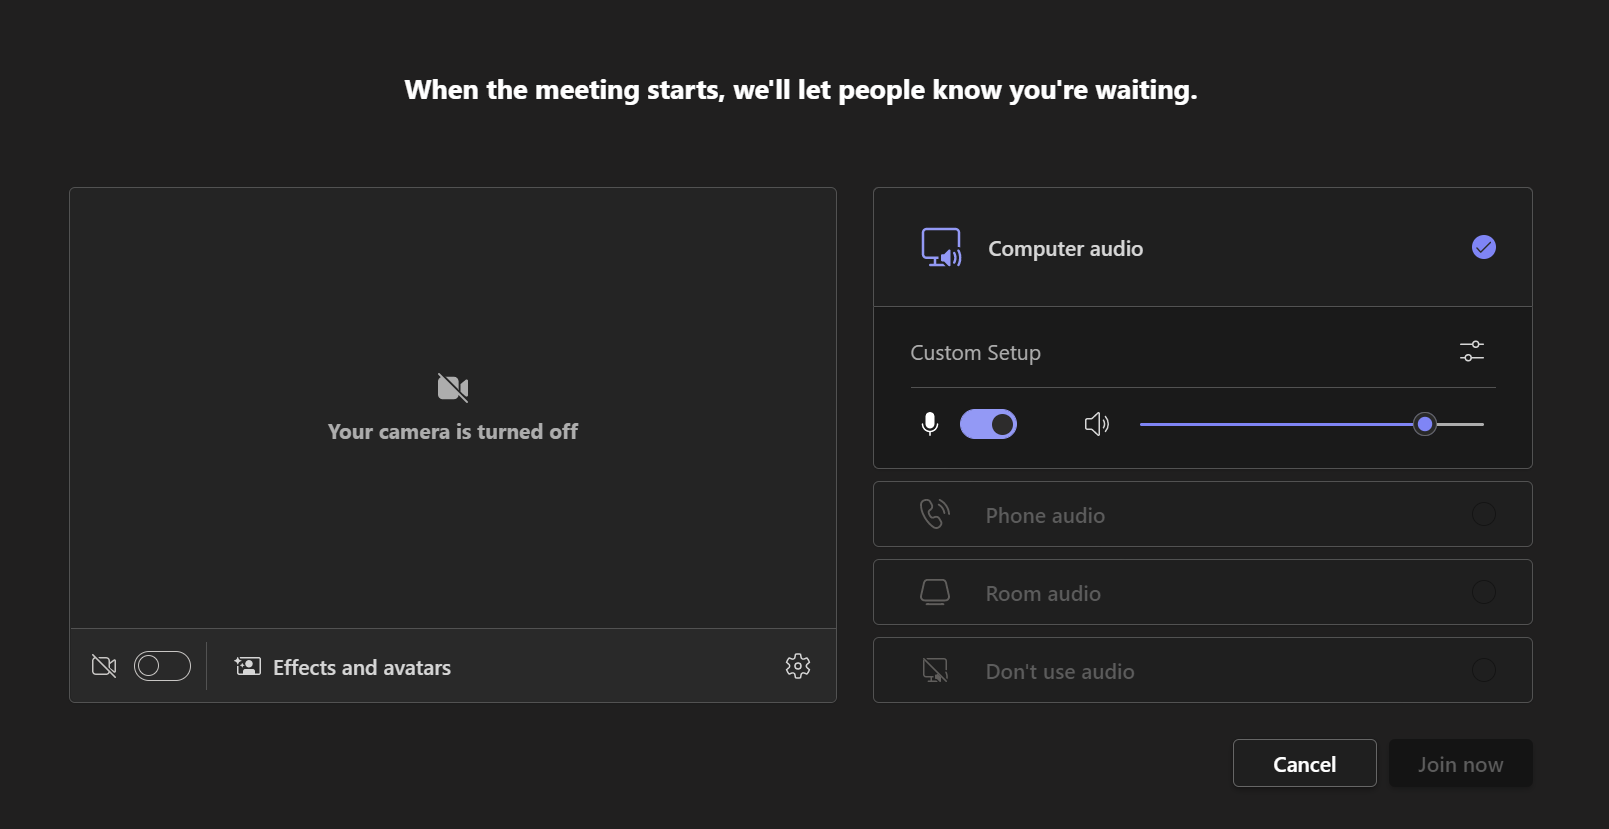Choose the Don't use audio radio button
This screenshot has height=829, width=1609.
tap(1483, 670)
